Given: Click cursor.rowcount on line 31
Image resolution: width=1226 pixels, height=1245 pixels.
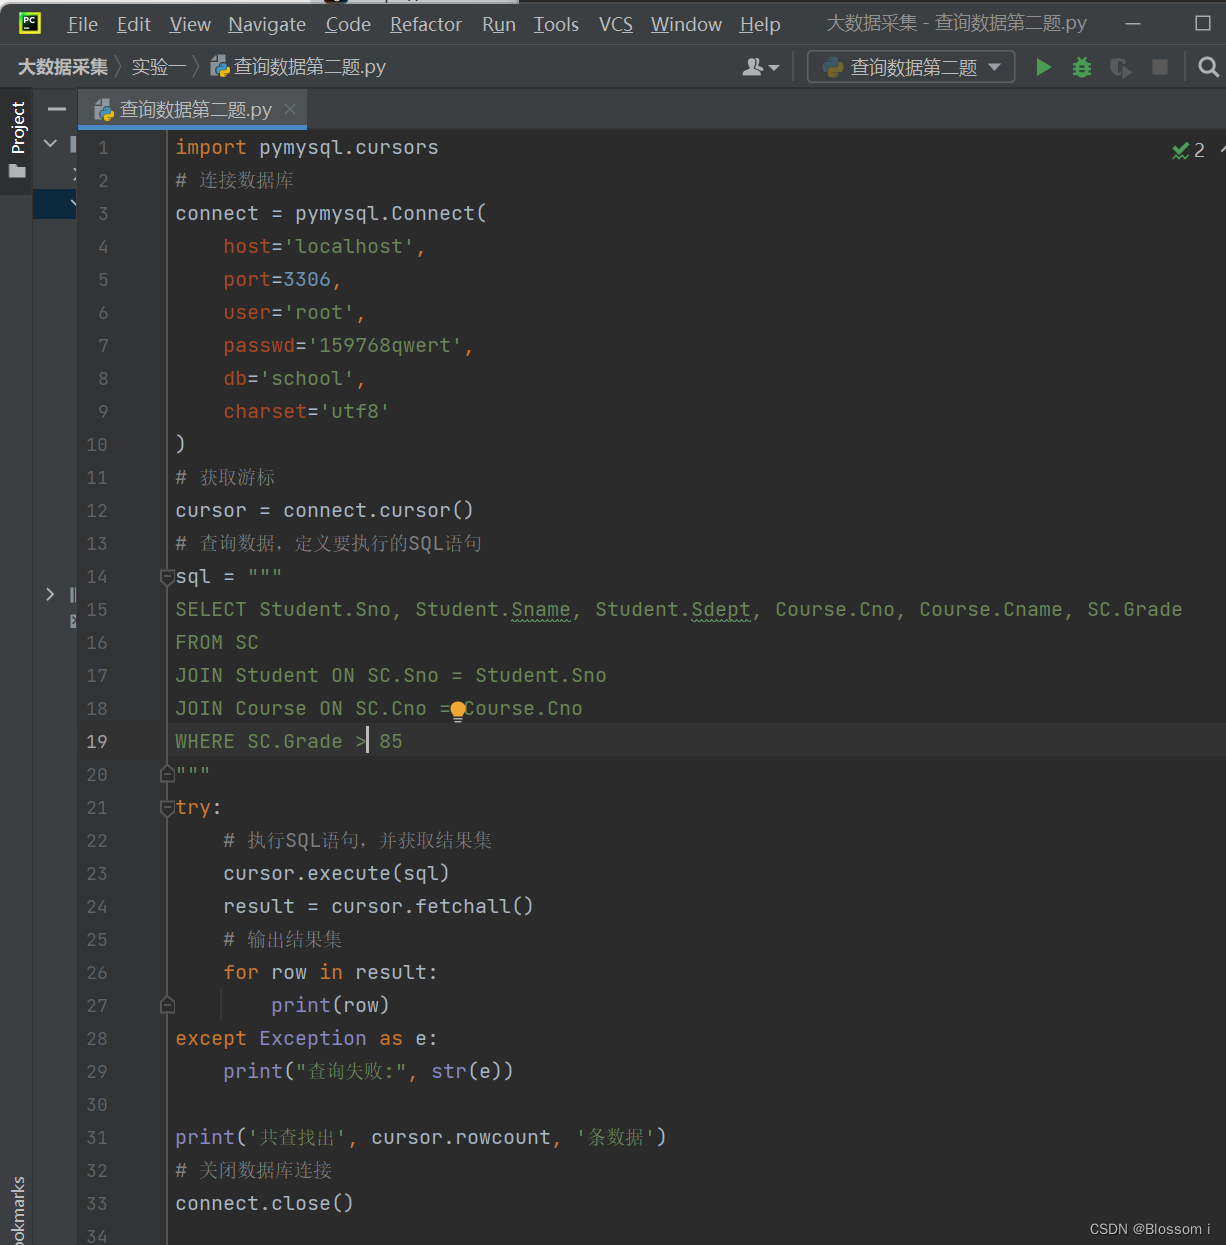Looking at the screenshot, I should 461,1137.
